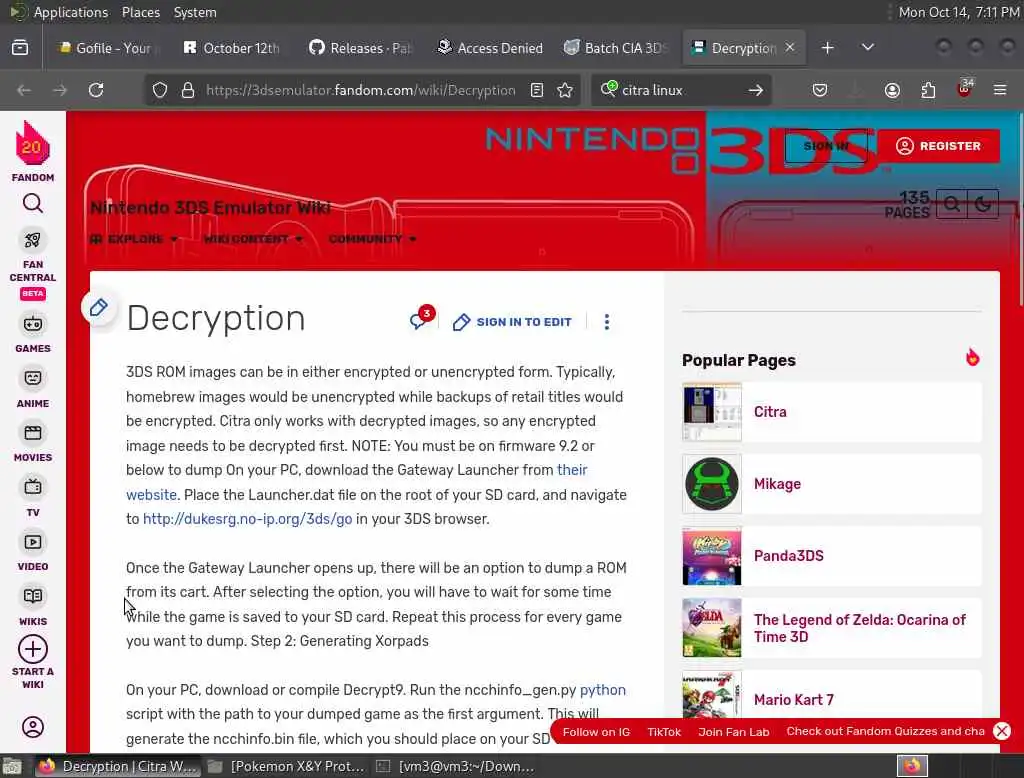The height and width of the screenshot is (778, 1024).
Task: Go back with browser back arrow
Action: click(x=24, y=90)
